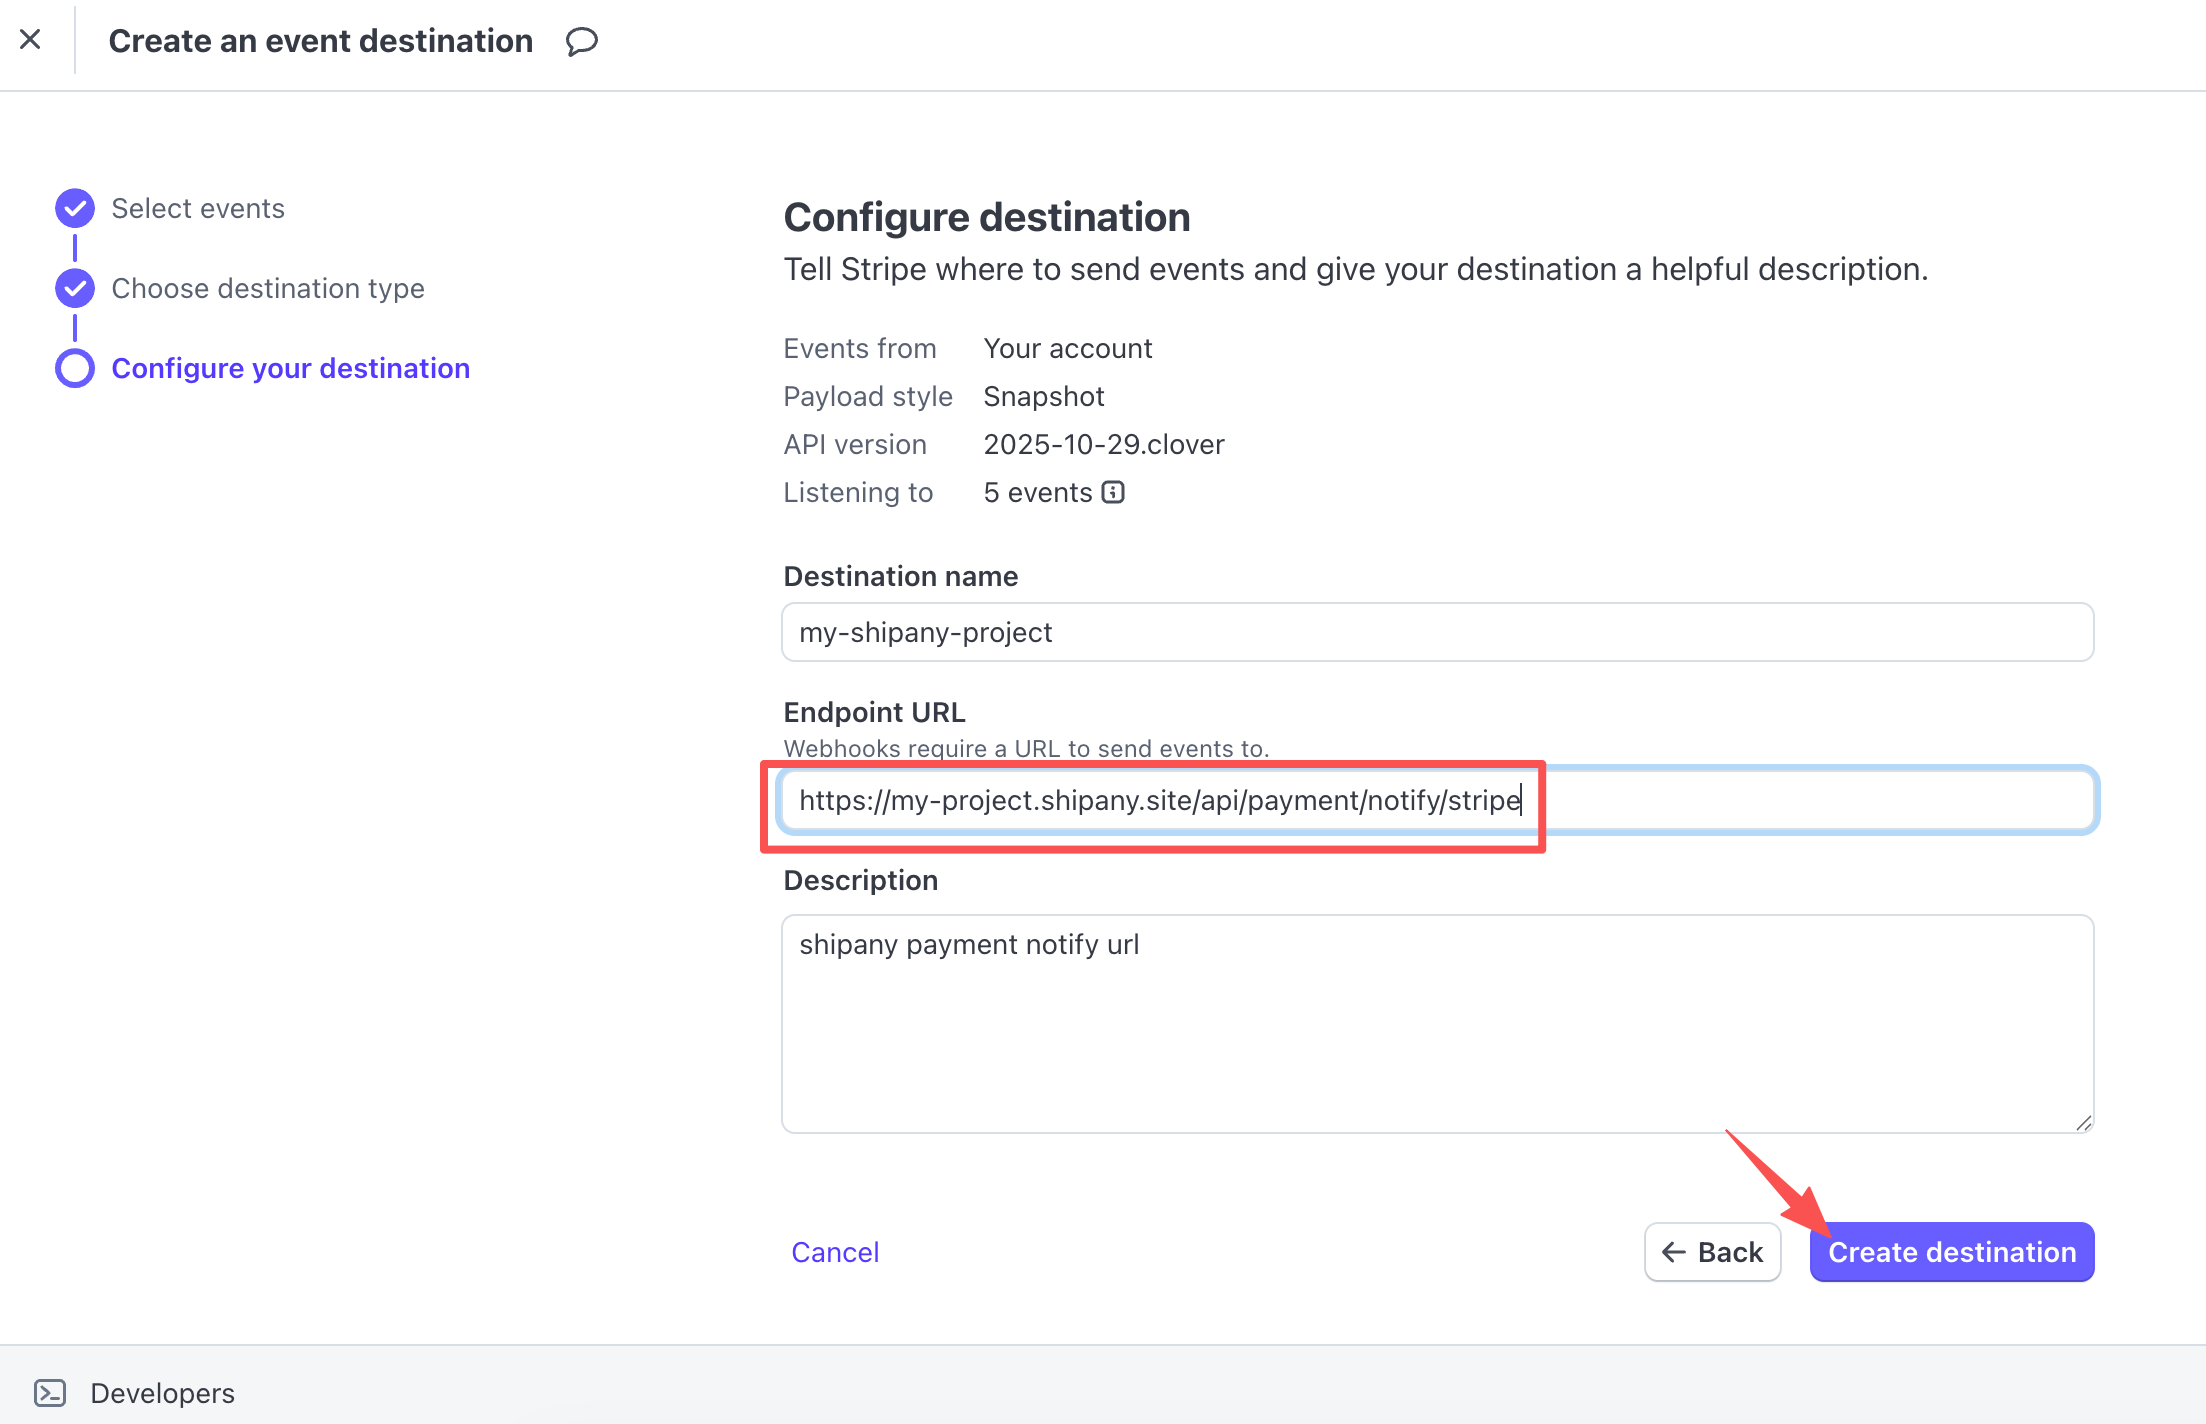Click the Select events checkmark icon
This screenshot has height=1424, width=2206.
pyautogui.click(x=75, y=208)
